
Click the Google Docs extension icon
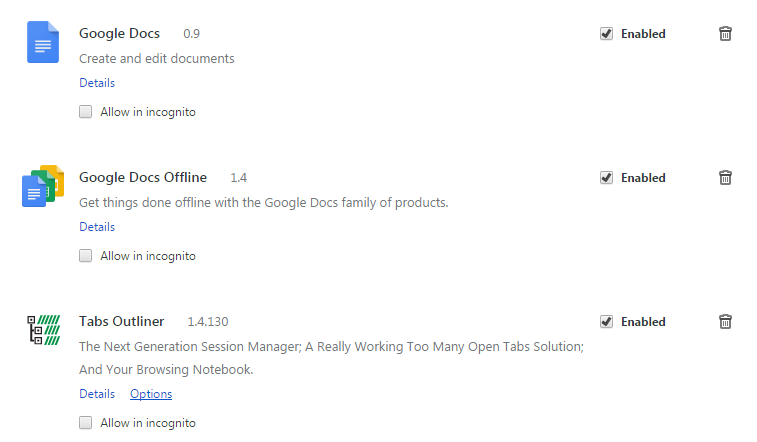point(42,42)
